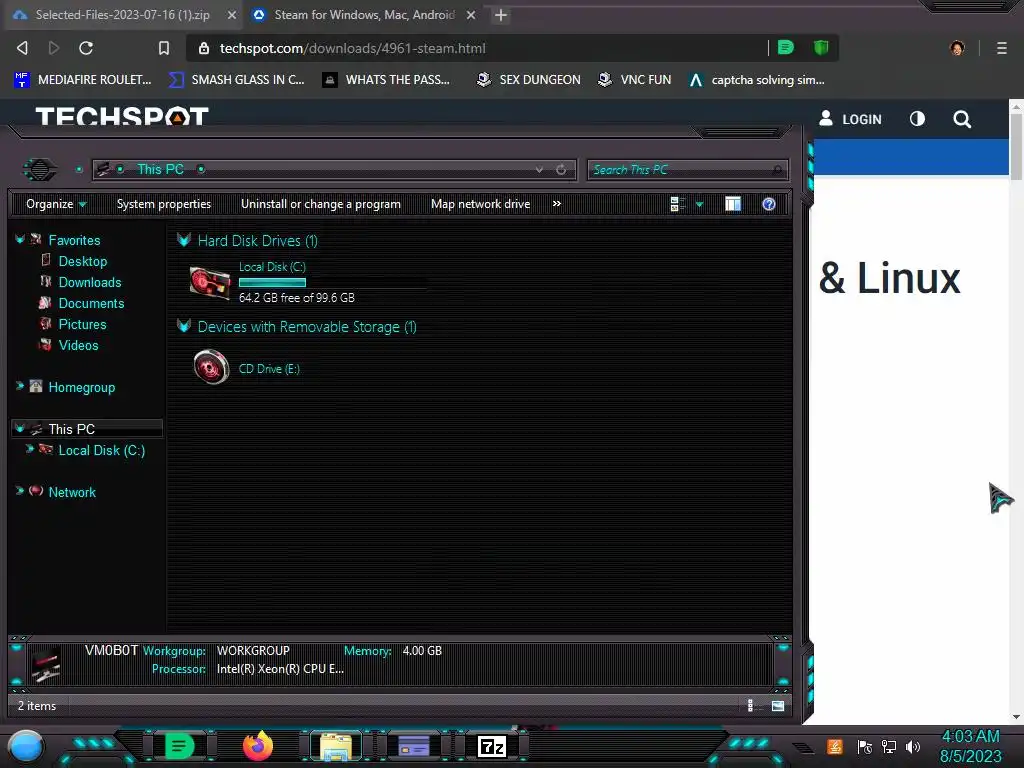The height and width of the screenshot is (768, 1024).
Task: Open the browser profile avatar
Action: pyautogui.click(x=957, y=48)
